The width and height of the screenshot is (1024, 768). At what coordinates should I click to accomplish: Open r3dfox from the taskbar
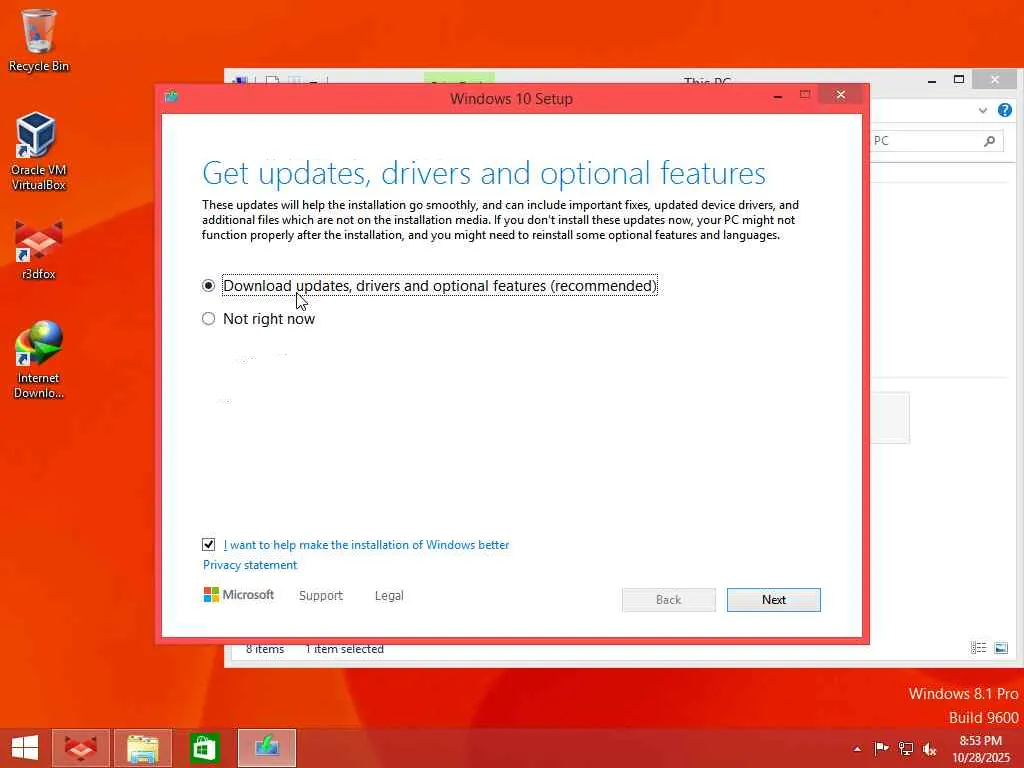(x=80, y=748)
